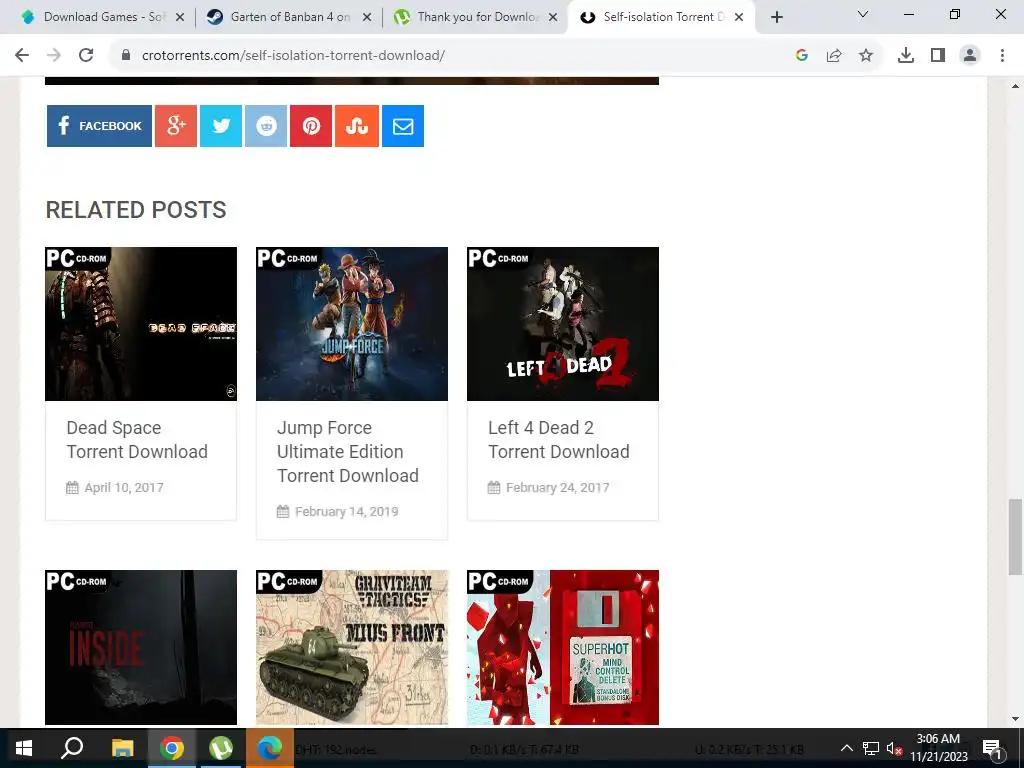The height and width of the screenshot is (768, 1024).
Task: Close the Garten of Banban 4 tab
Action: pos(367,18)
